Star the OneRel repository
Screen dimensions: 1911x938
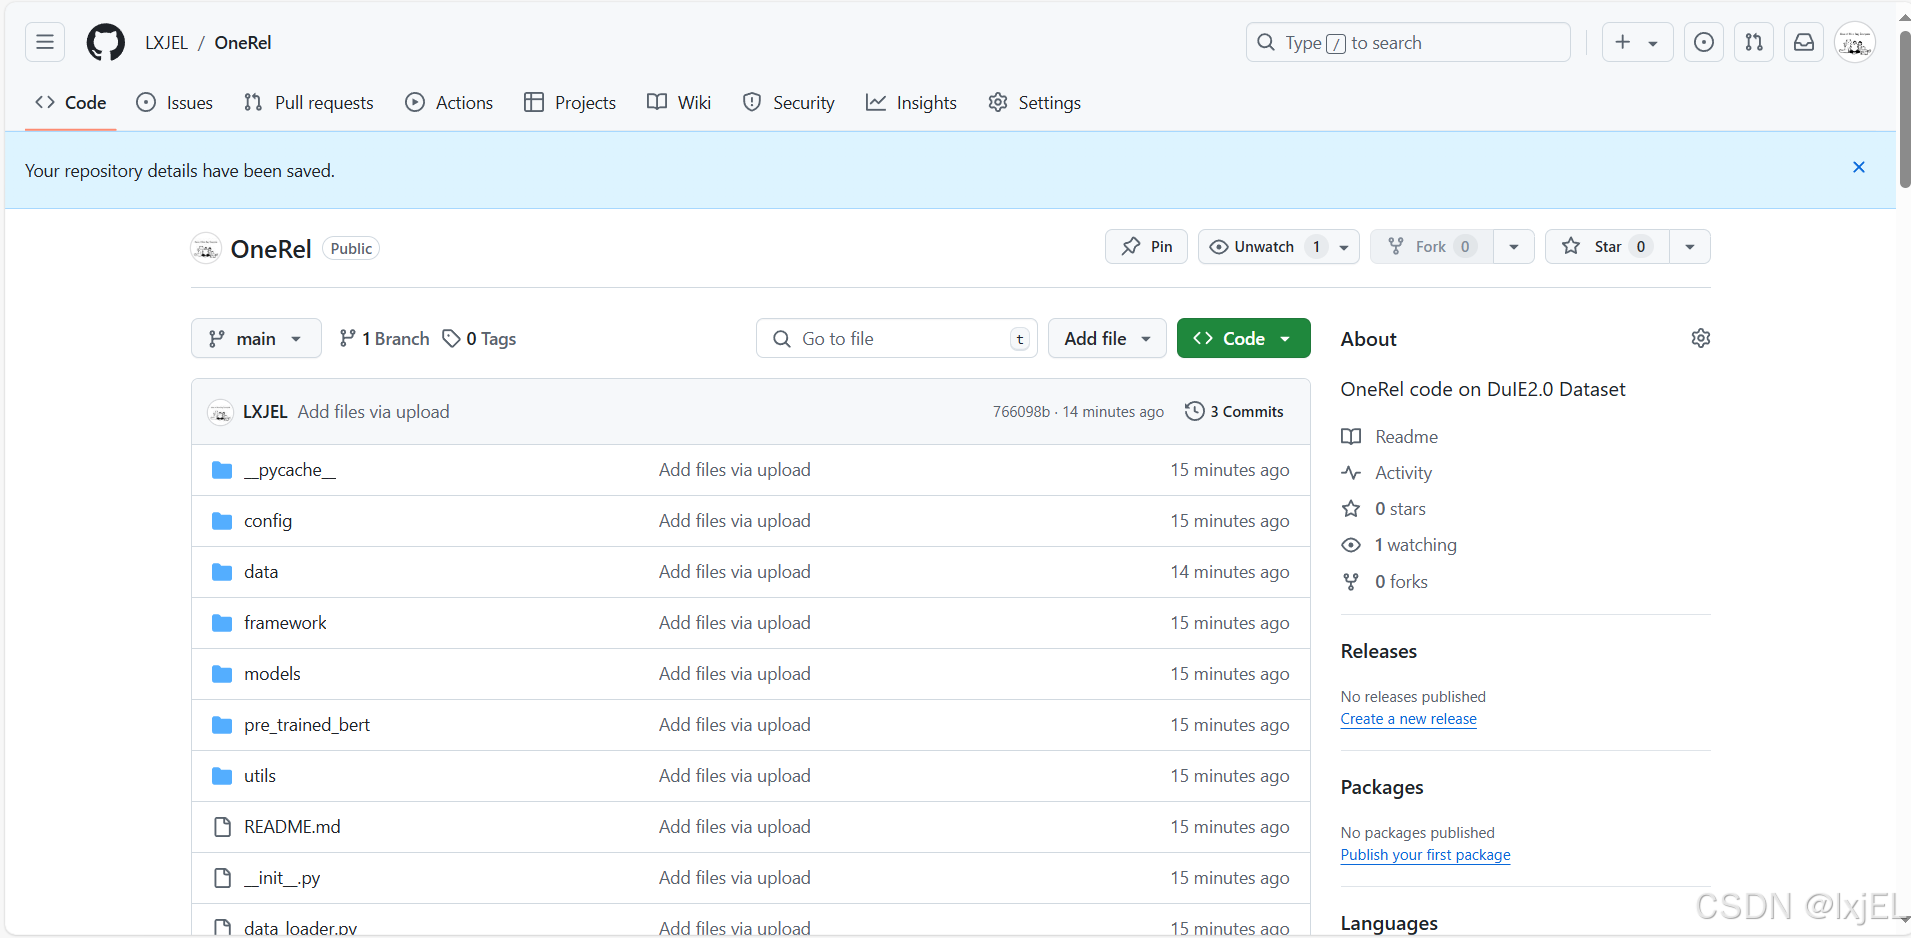pos(1607,247)
